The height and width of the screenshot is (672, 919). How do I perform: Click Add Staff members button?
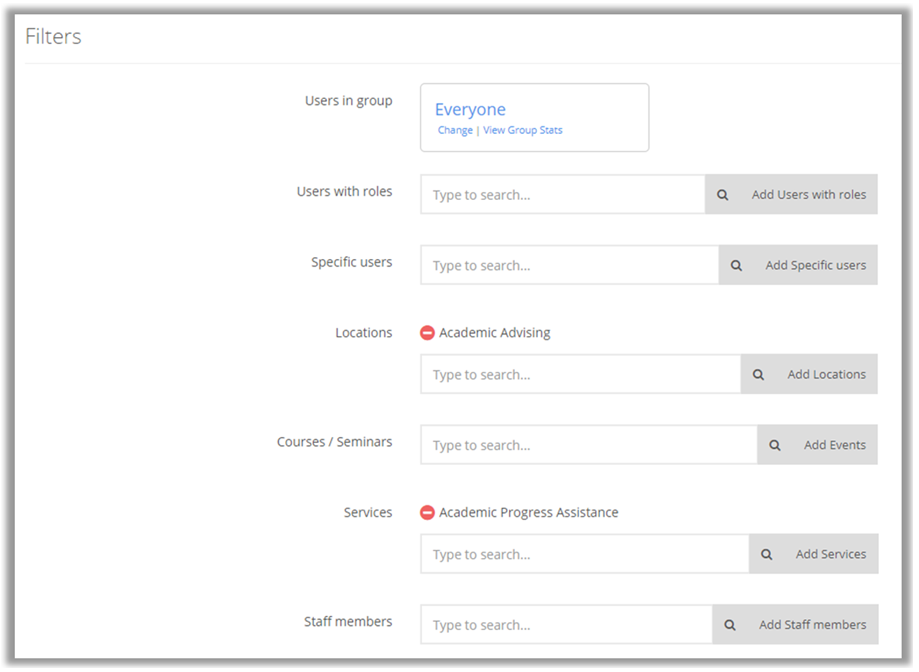tap(795, 625)
